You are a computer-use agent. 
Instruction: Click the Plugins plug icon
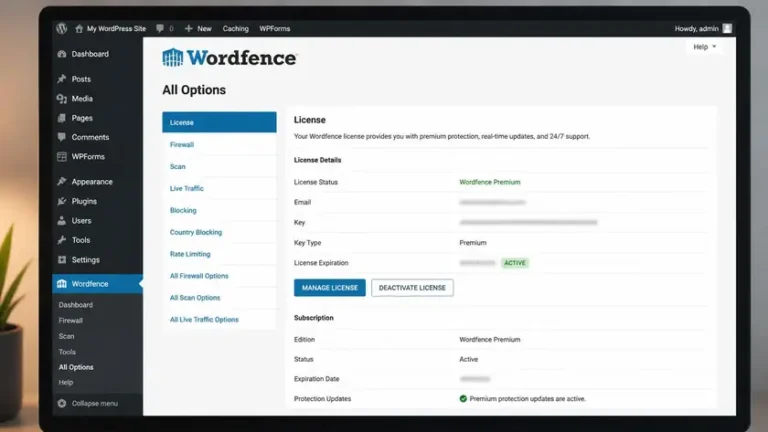(62, 201)
